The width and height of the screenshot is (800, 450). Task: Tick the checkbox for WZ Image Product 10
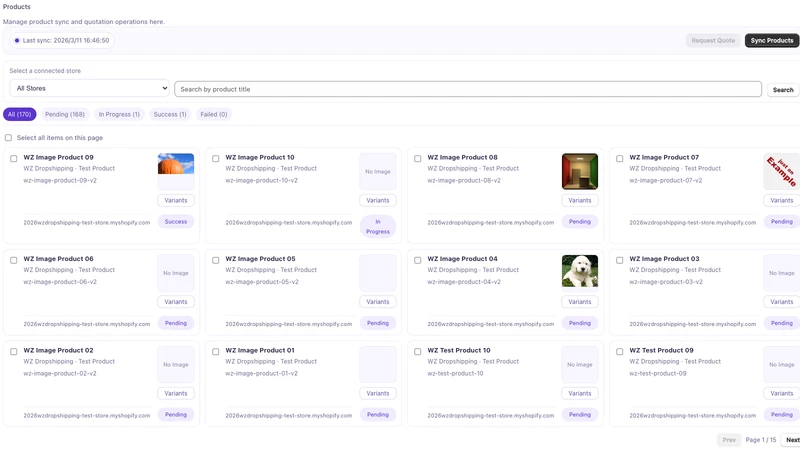click(x=216, y=159)
